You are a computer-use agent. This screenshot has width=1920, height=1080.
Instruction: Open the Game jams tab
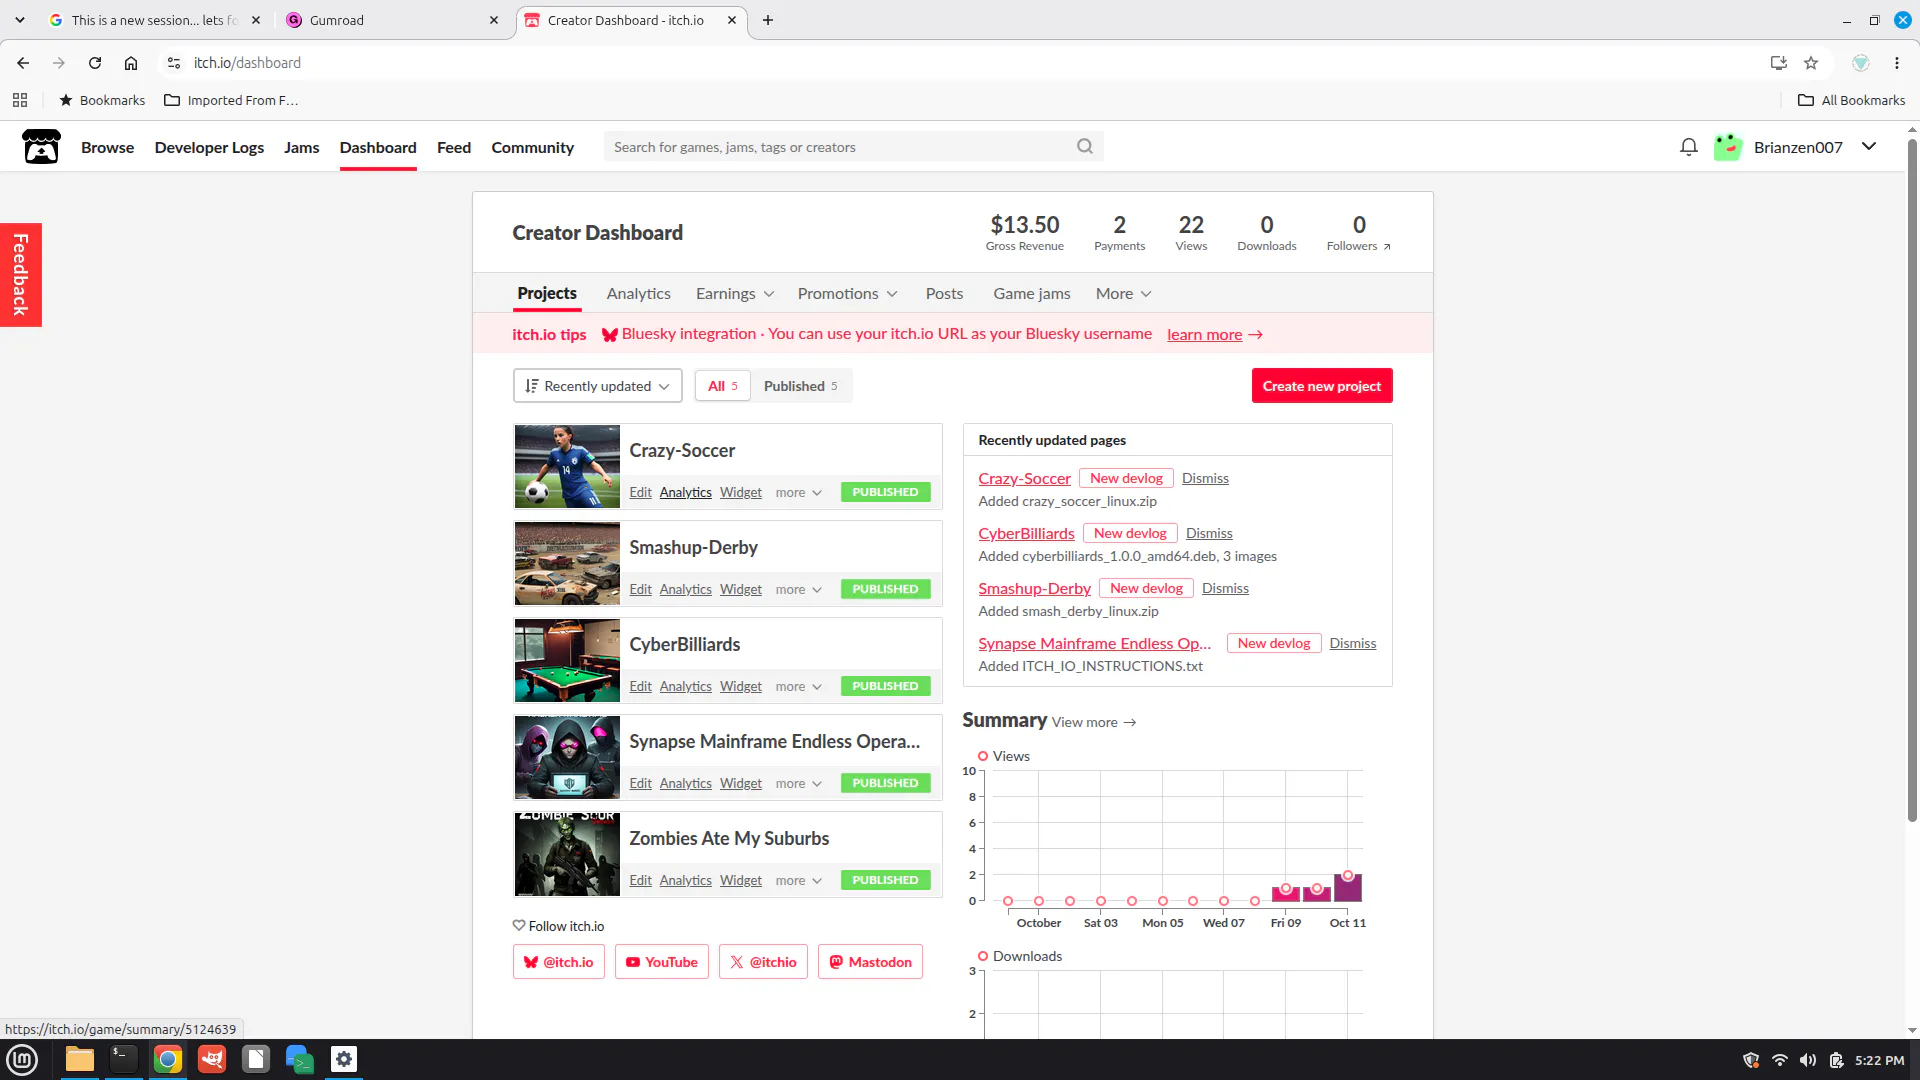(x=1031, y=294)
